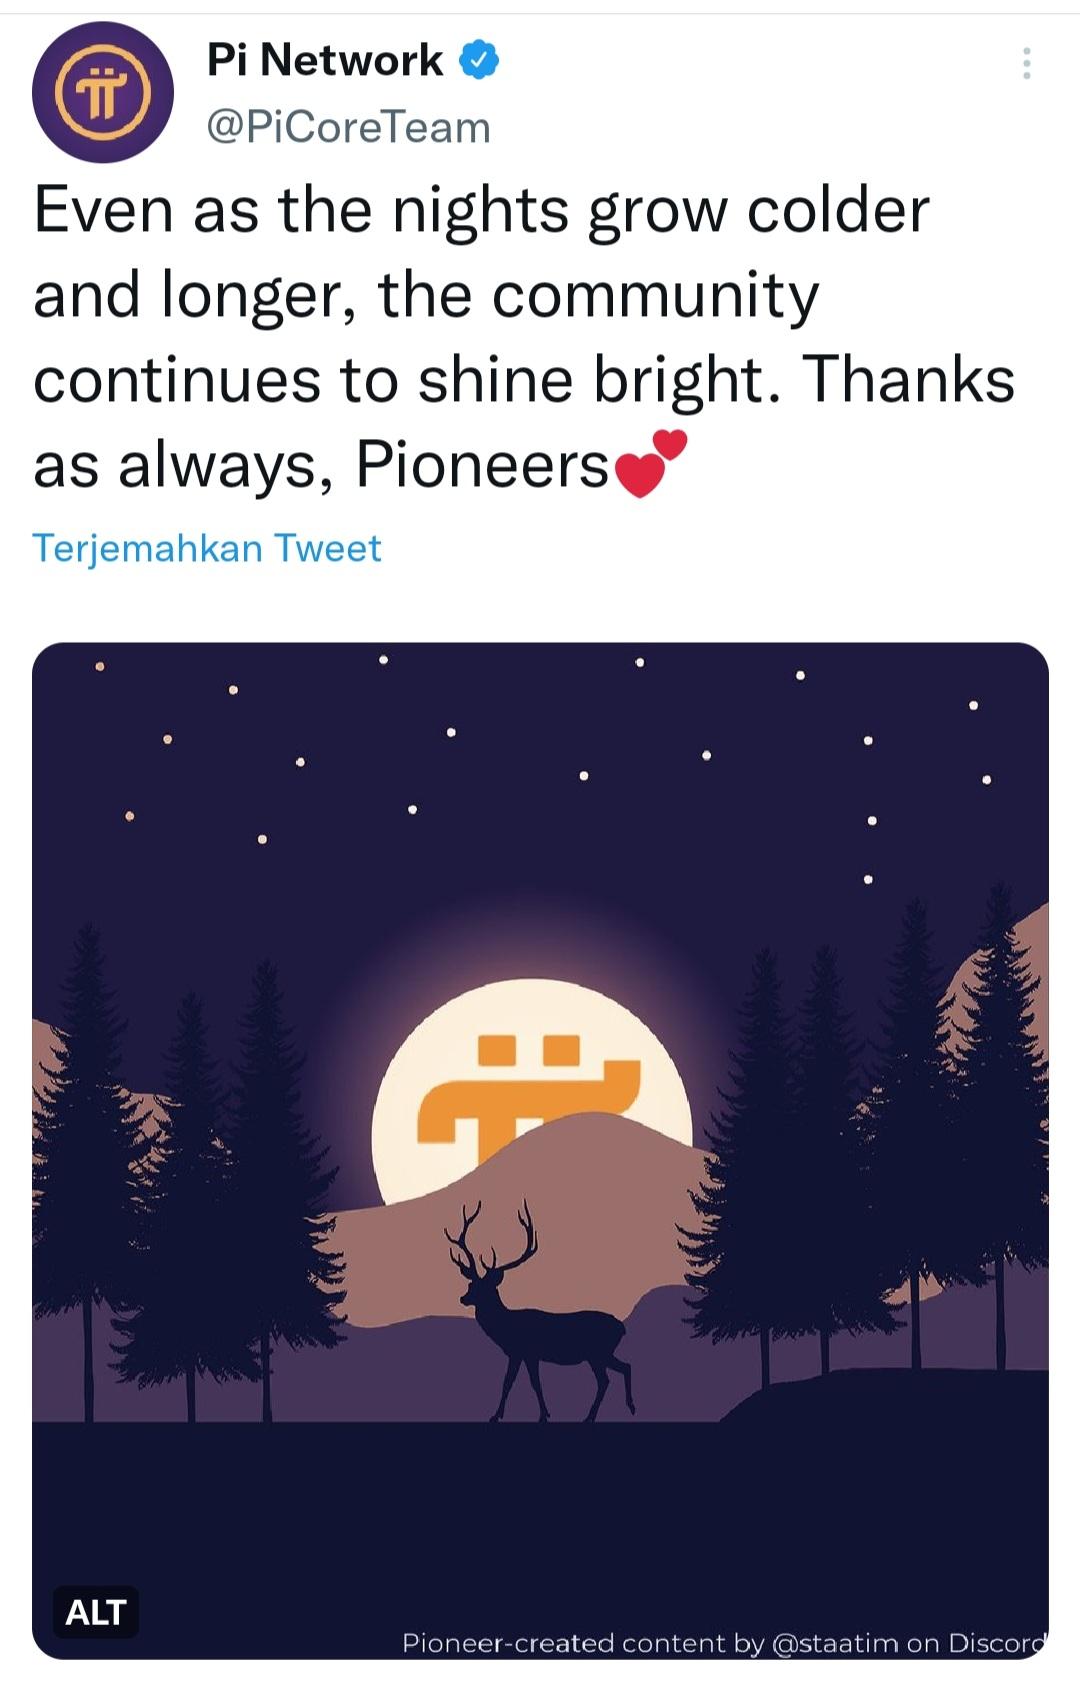The height and width of the screenshot is (1688, 1080).
Task: Show the image description via ALT badge
Action: pos(96,1612)
